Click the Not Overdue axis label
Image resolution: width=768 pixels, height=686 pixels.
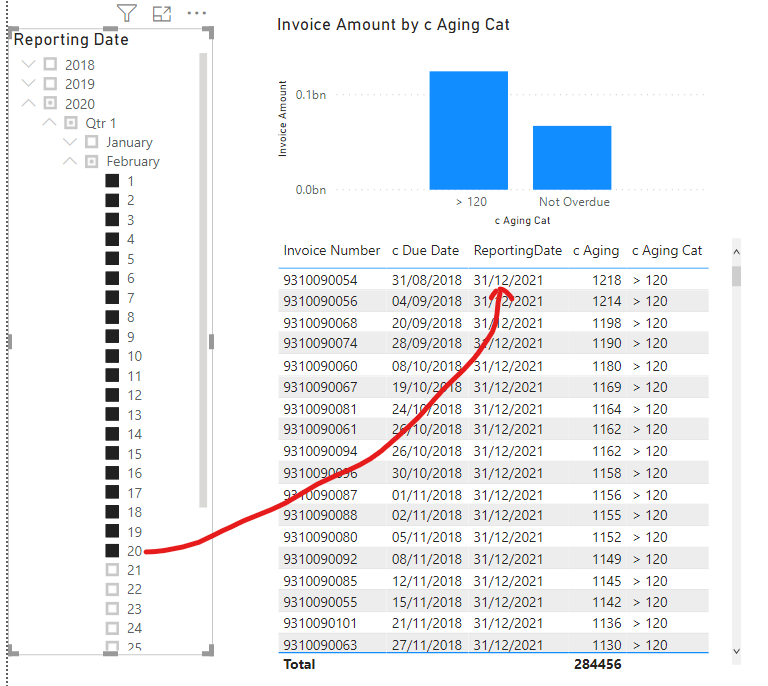click(574, 202)
